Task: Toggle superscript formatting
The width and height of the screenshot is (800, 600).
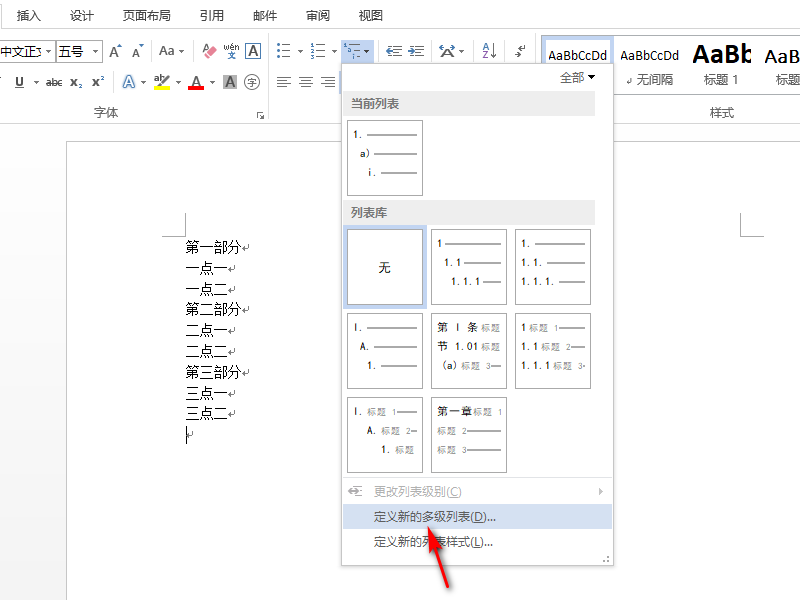Action: 97,82
